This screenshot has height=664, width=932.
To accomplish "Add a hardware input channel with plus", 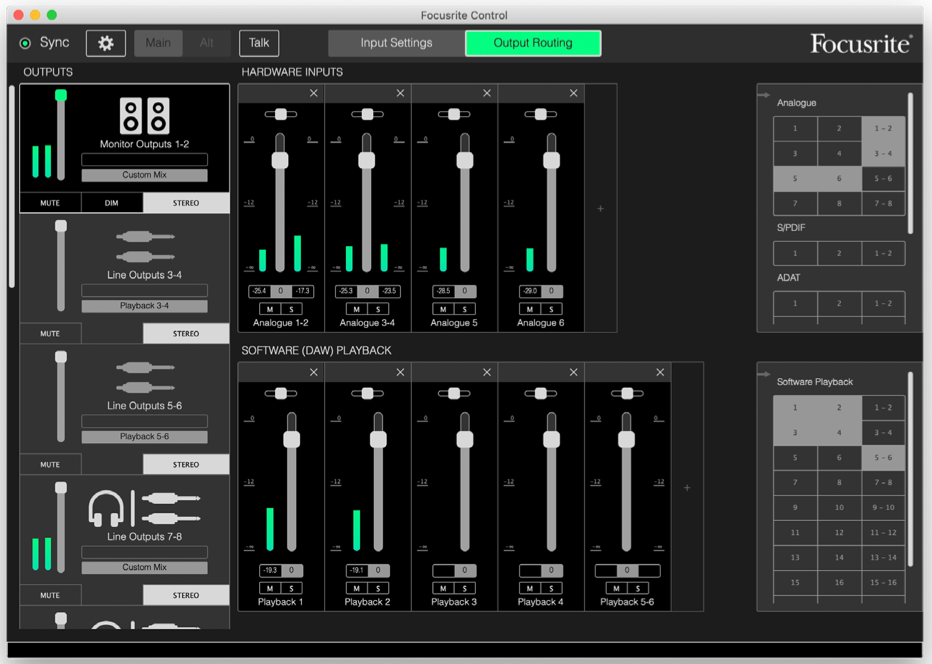I will (600, 209).
